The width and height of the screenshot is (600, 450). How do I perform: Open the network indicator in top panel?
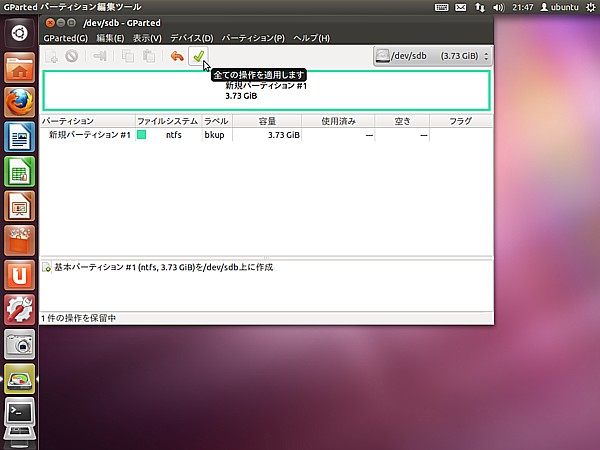[479, 7]
